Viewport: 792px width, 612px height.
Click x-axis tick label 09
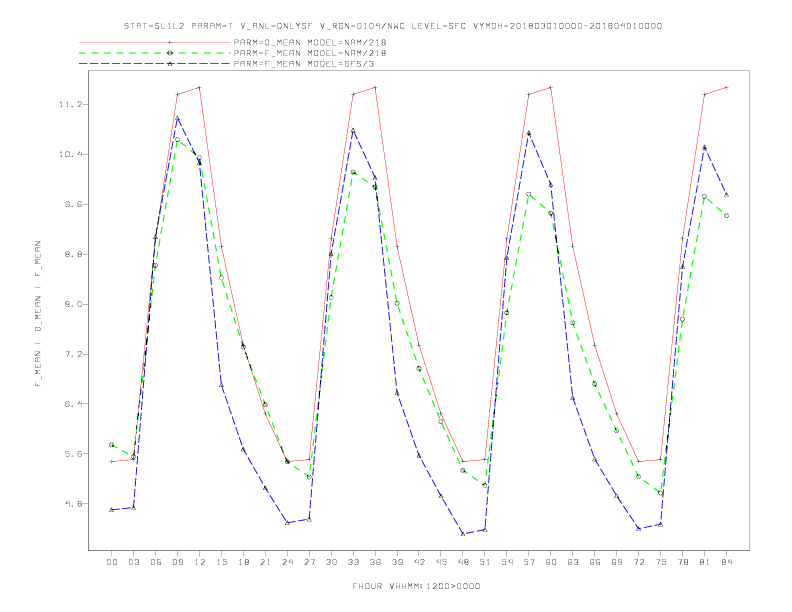point(177,562)
